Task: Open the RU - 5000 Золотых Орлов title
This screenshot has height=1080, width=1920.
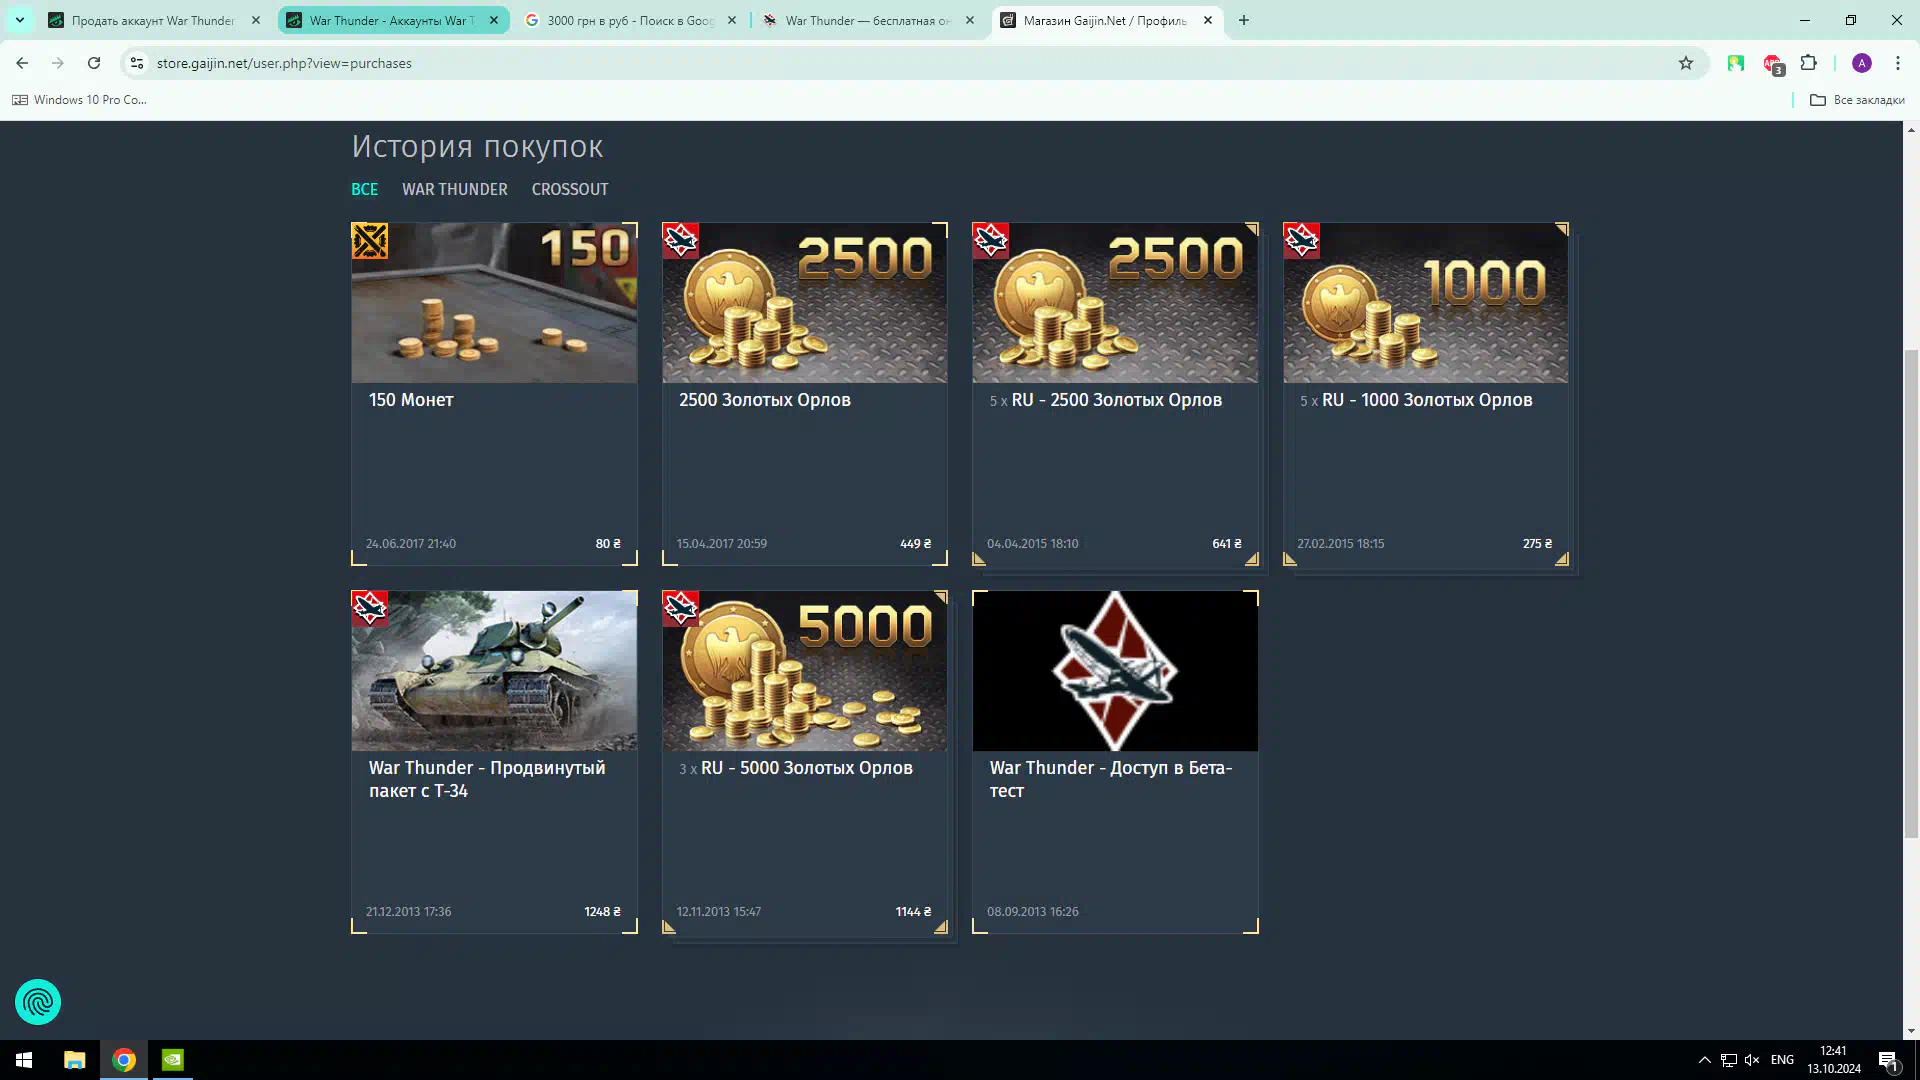Action: 806,768
